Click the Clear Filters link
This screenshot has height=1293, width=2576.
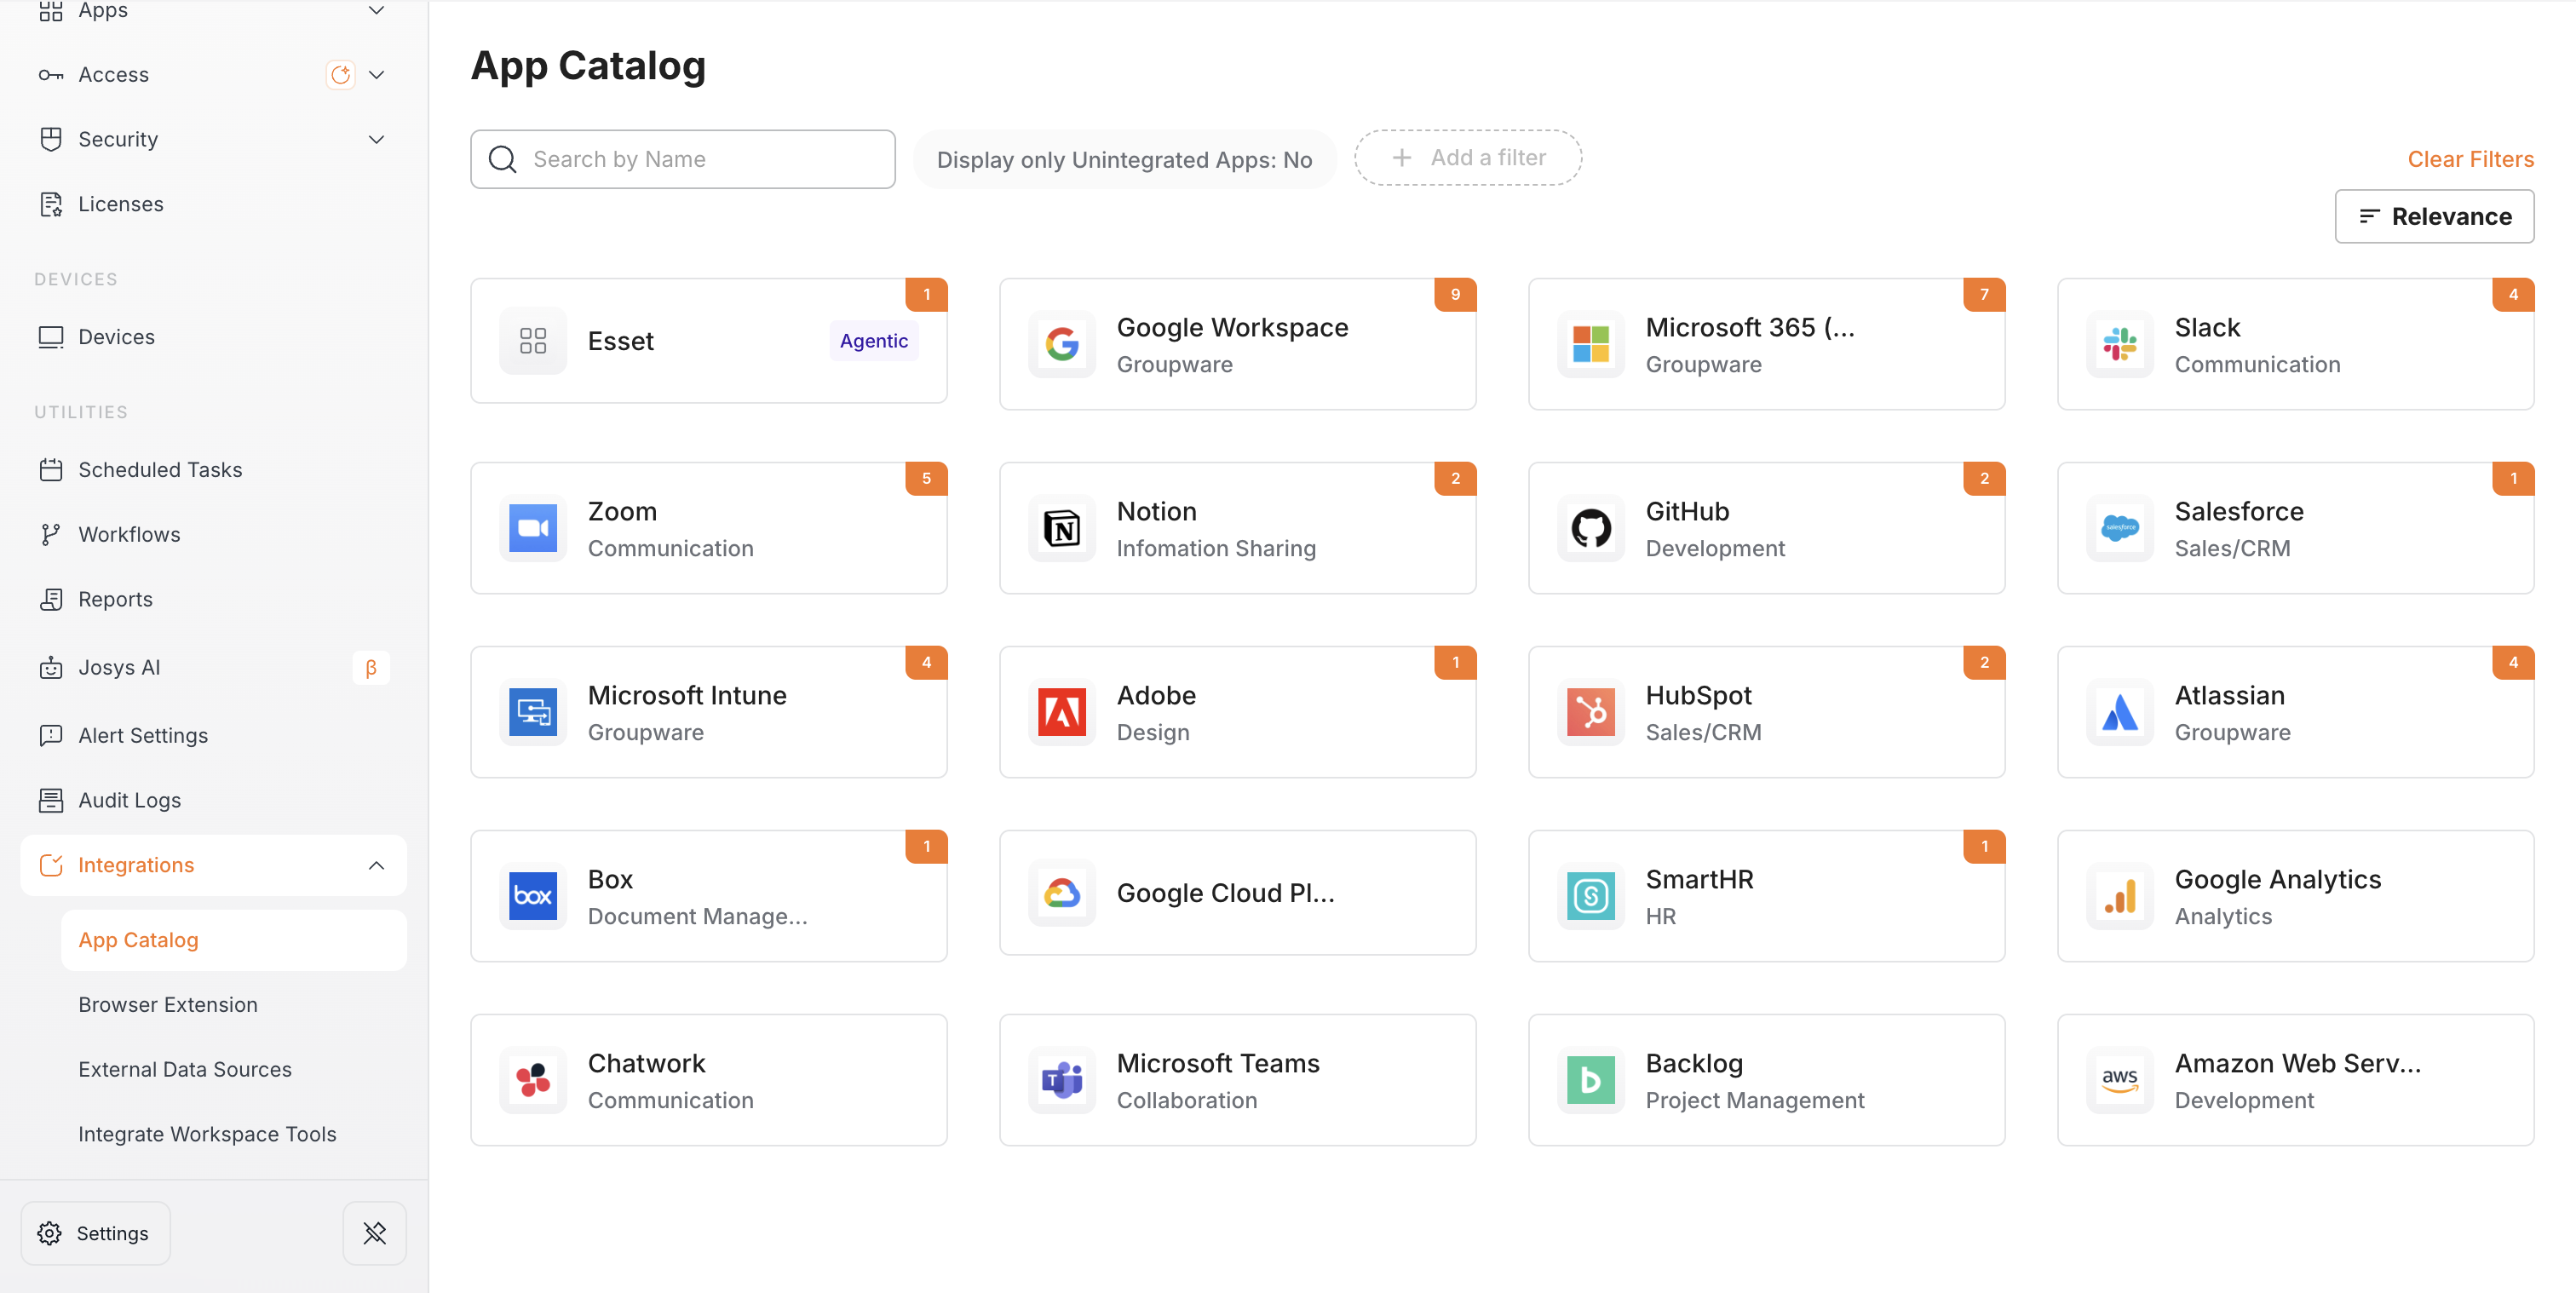click(x=2470, y=159)
